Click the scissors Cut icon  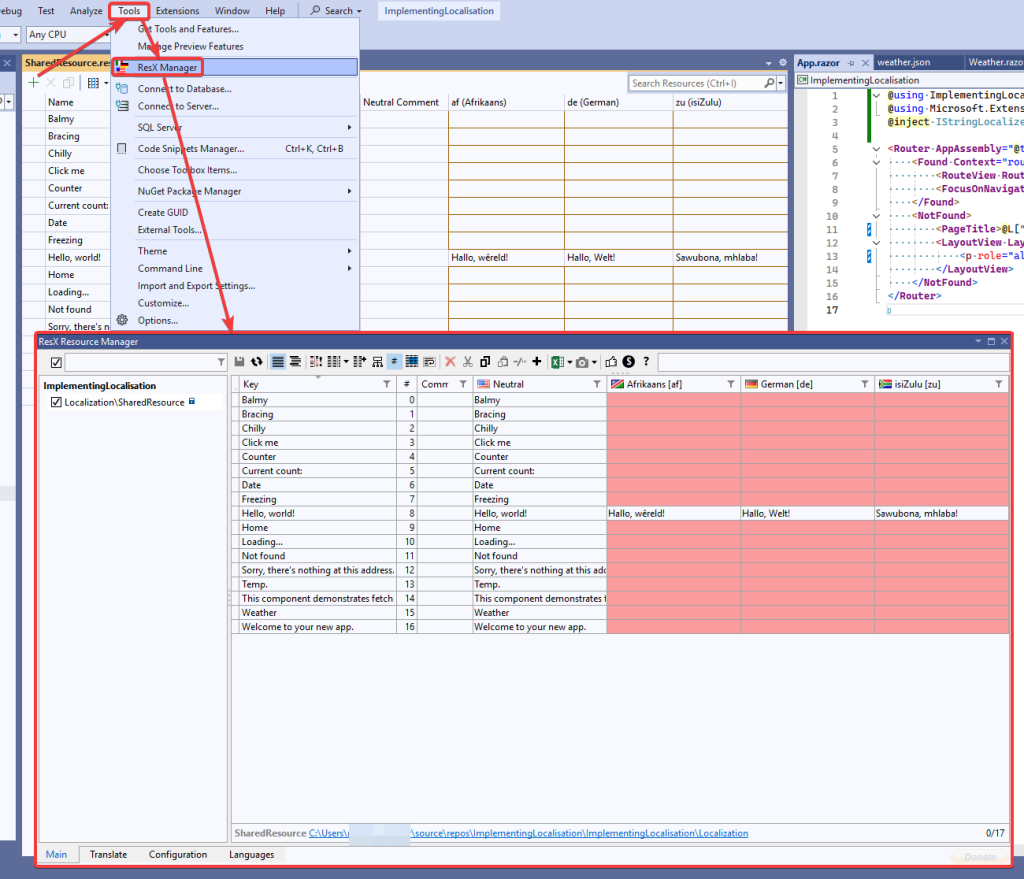pos(467,362)
